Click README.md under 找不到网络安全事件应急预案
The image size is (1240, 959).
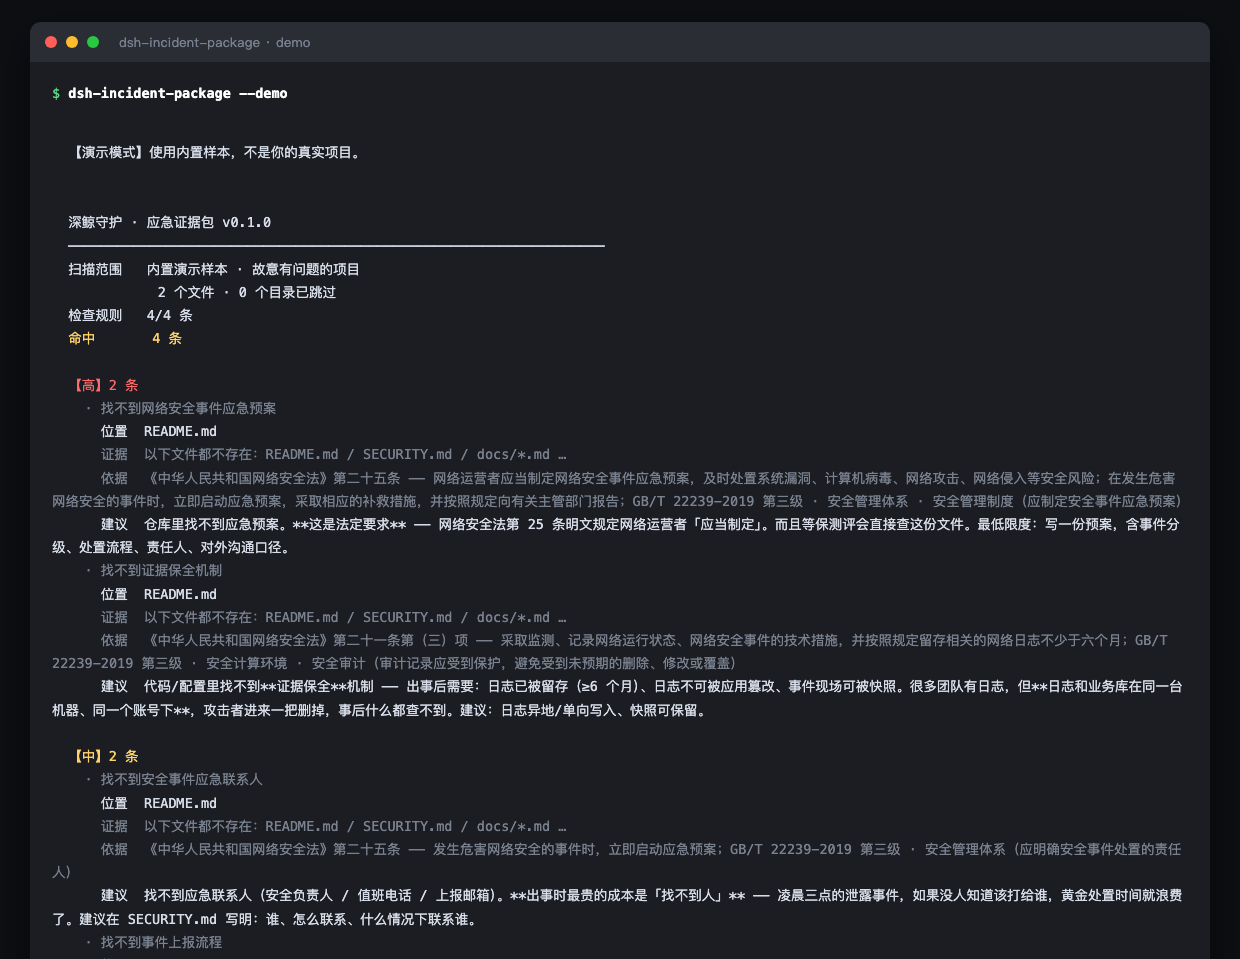pyautogui.click(x=180, y=431)
